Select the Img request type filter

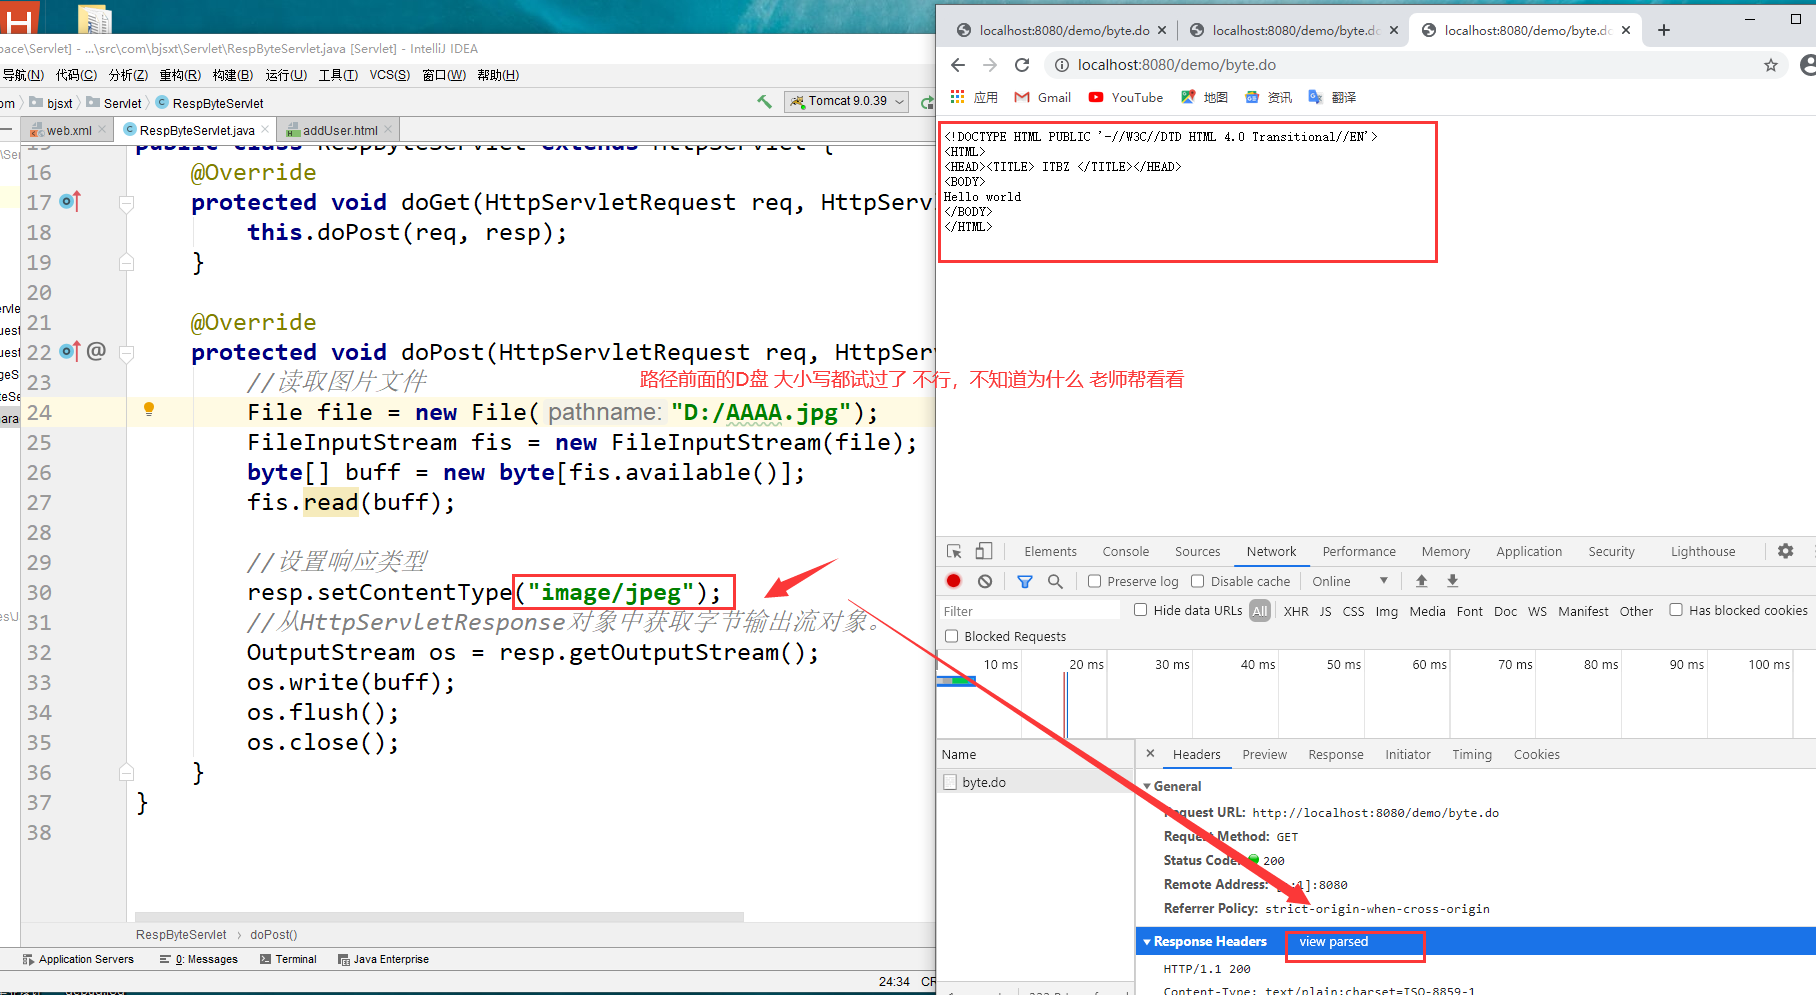(x=1386, y=611)
